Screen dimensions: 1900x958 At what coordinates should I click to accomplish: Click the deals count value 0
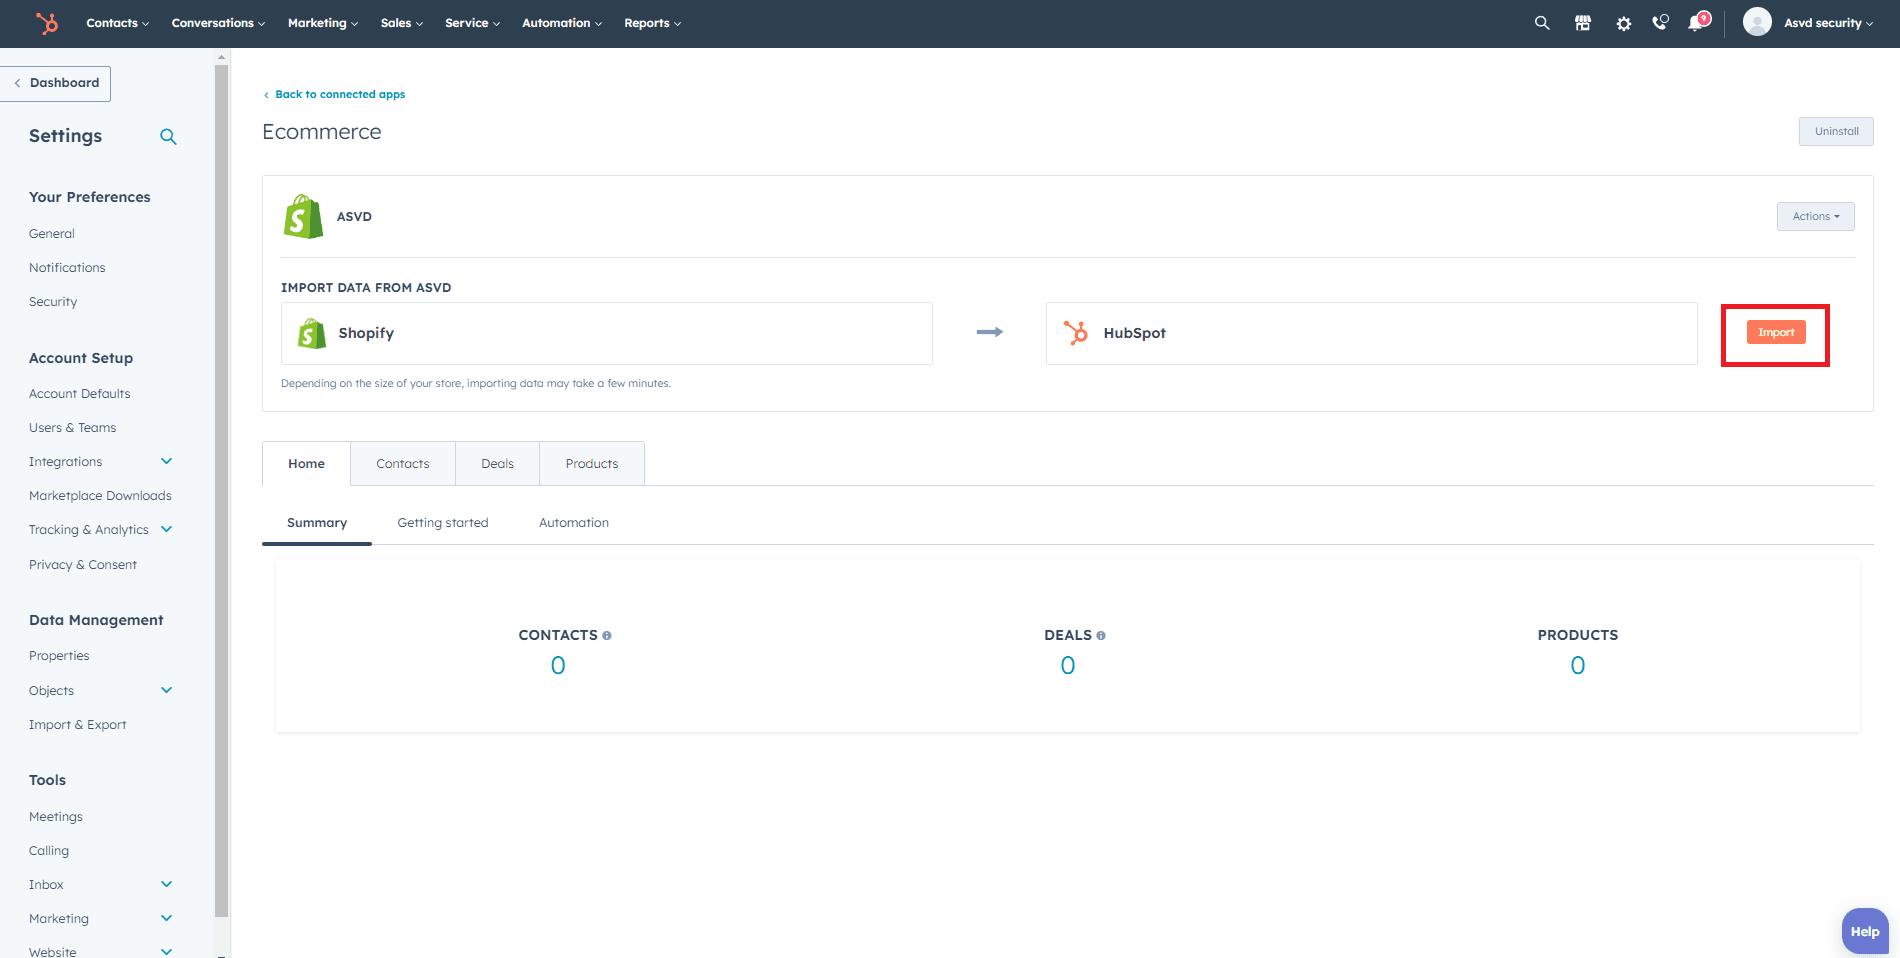point(1068,665)
